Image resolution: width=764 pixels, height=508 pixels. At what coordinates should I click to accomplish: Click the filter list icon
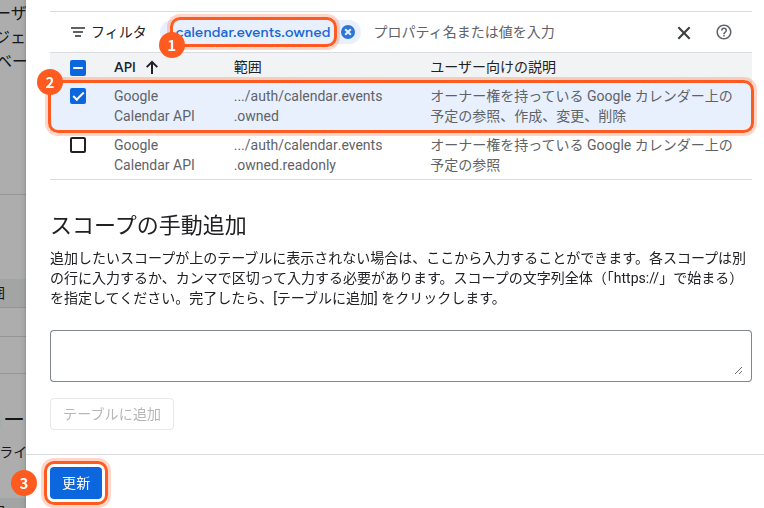point(77,33)
